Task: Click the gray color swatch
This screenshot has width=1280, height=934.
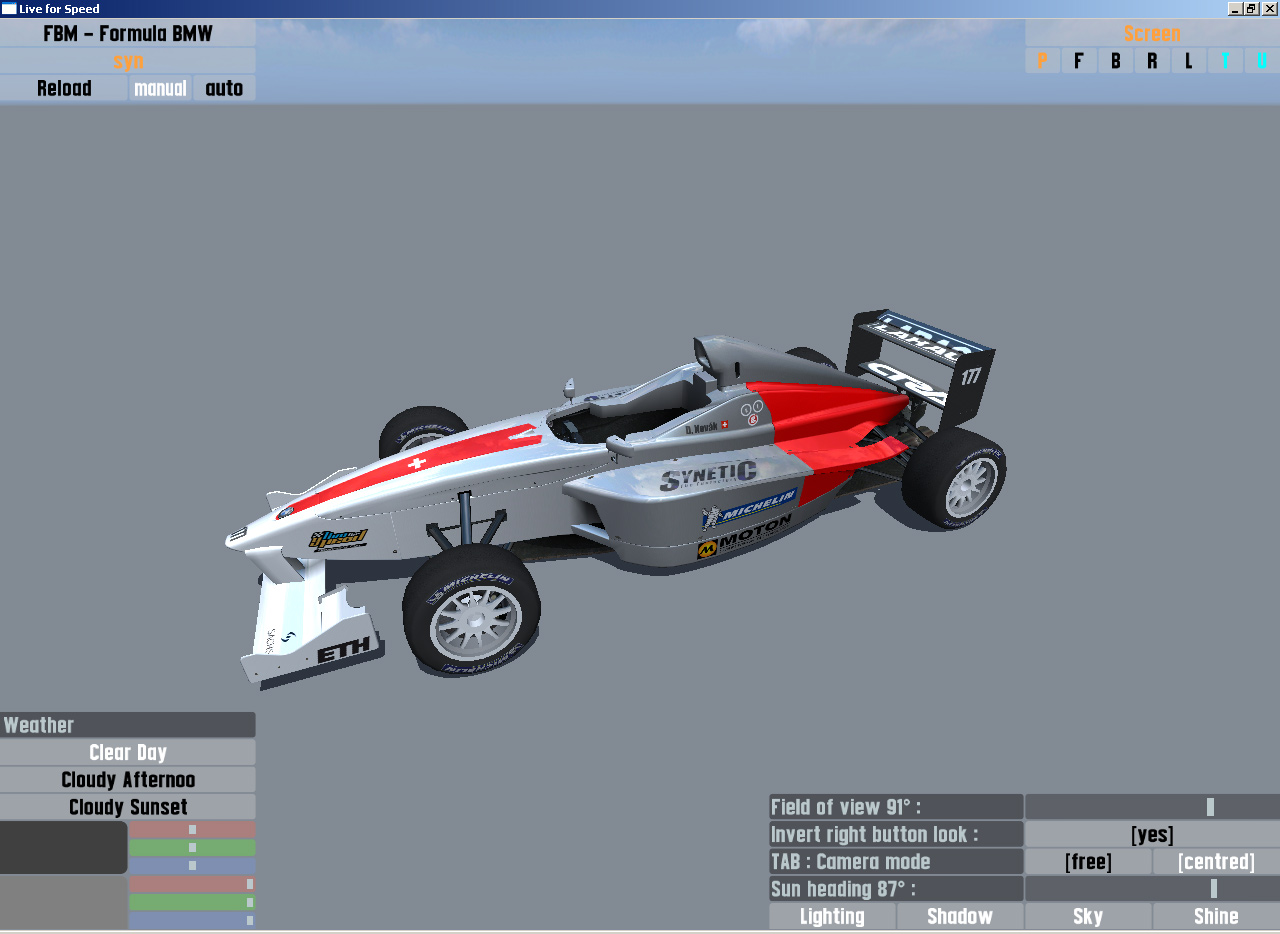Action: click(63, 902)
